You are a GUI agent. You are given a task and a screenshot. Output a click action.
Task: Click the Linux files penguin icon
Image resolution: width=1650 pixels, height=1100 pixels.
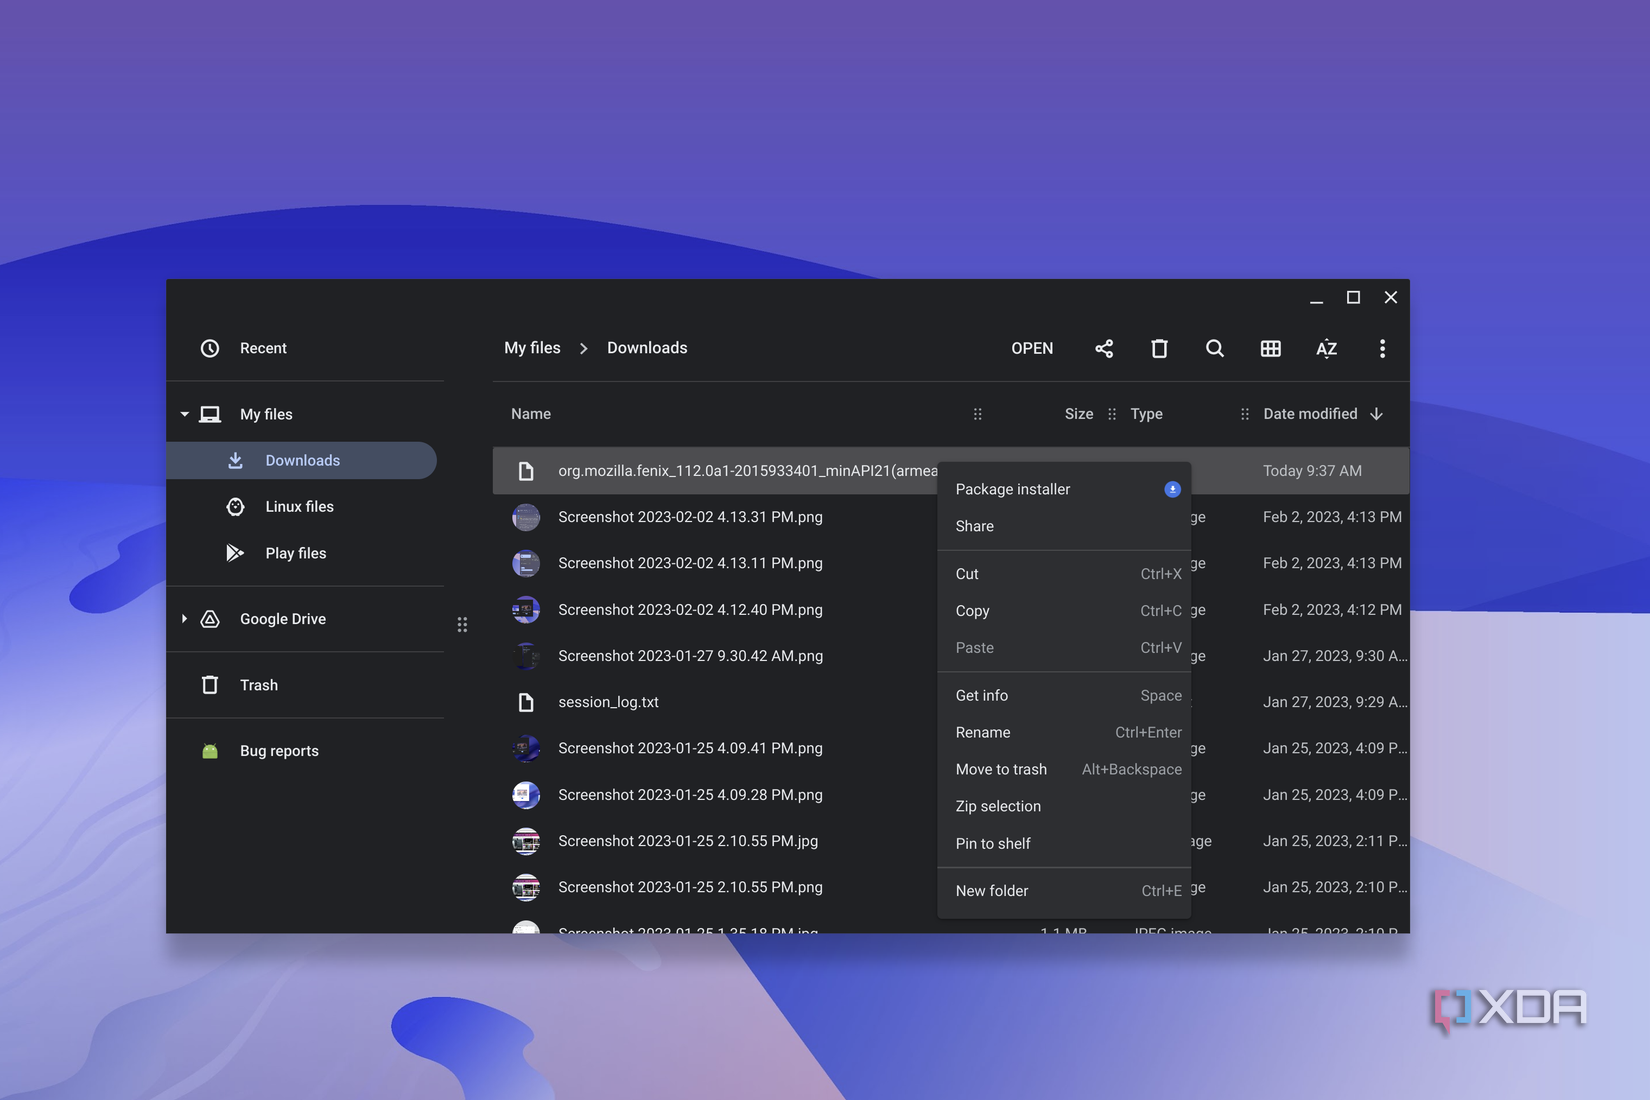(235, 506)
